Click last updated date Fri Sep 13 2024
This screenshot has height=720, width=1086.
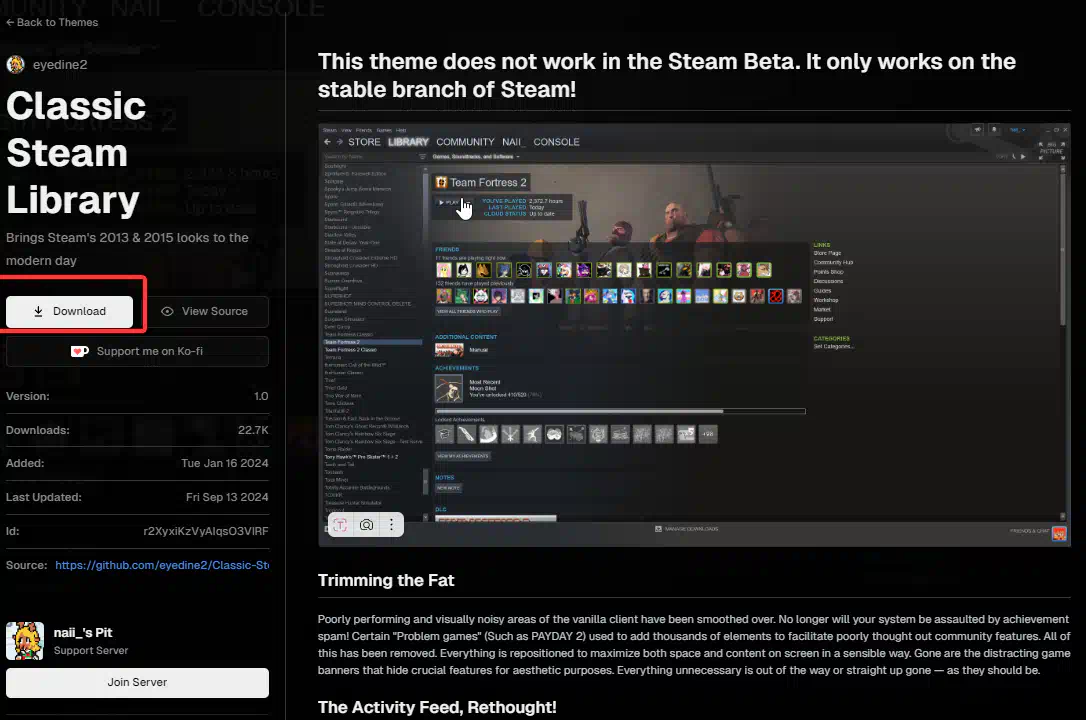[227, 497]
